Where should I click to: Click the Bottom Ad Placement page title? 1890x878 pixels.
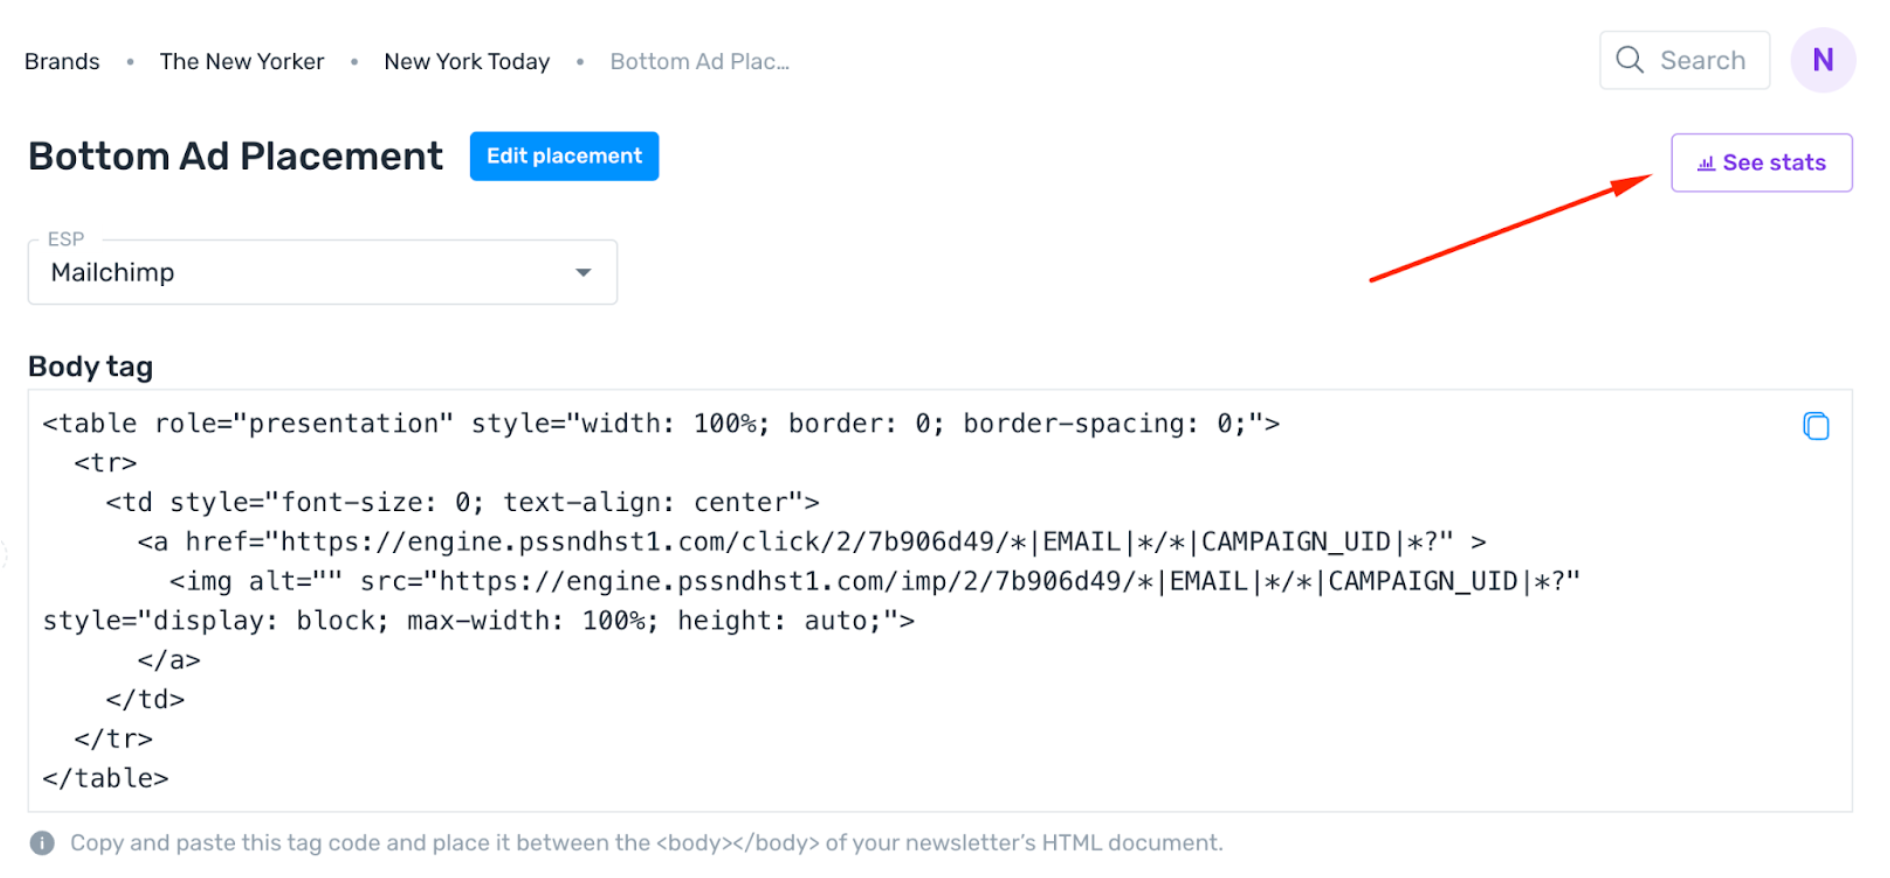[235, 156]
